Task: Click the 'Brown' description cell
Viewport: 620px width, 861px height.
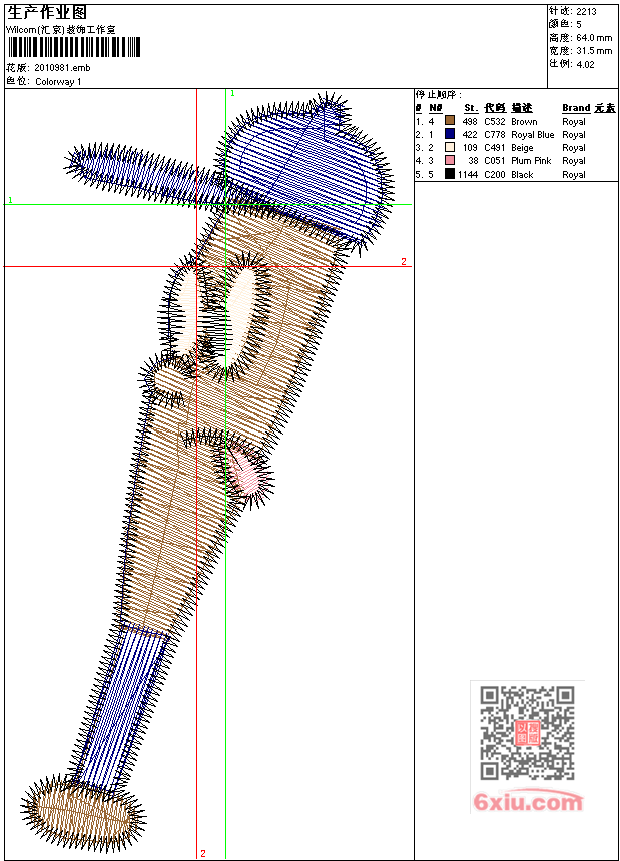Action: click(524, 121)
